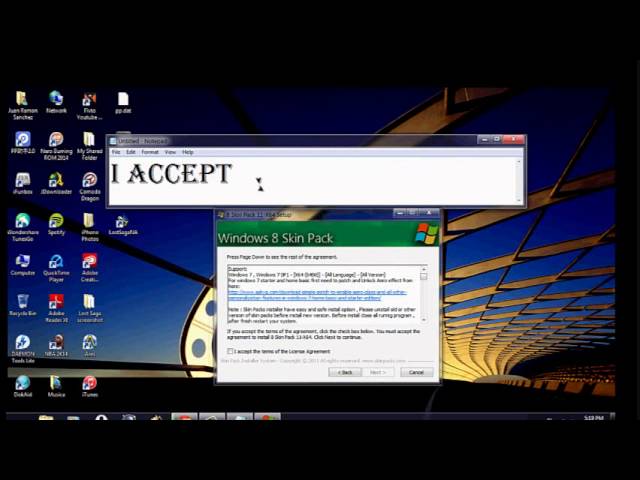Click the taskbar clock
Screen dimensions: 640x480
(593, 418)
